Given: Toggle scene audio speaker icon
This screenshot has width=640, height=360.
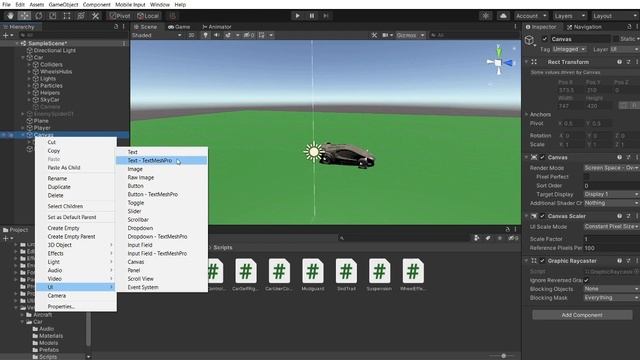Looking at the screenshot, I should [216, 35].
